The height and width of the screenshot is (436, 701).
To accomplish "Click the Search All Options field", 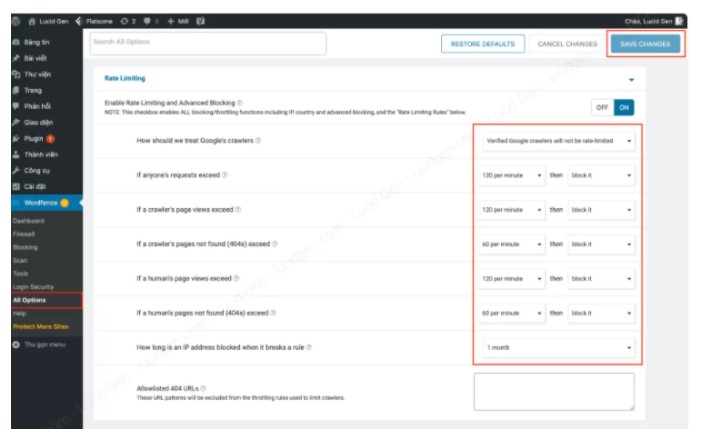I will click(x=207, y=44).
